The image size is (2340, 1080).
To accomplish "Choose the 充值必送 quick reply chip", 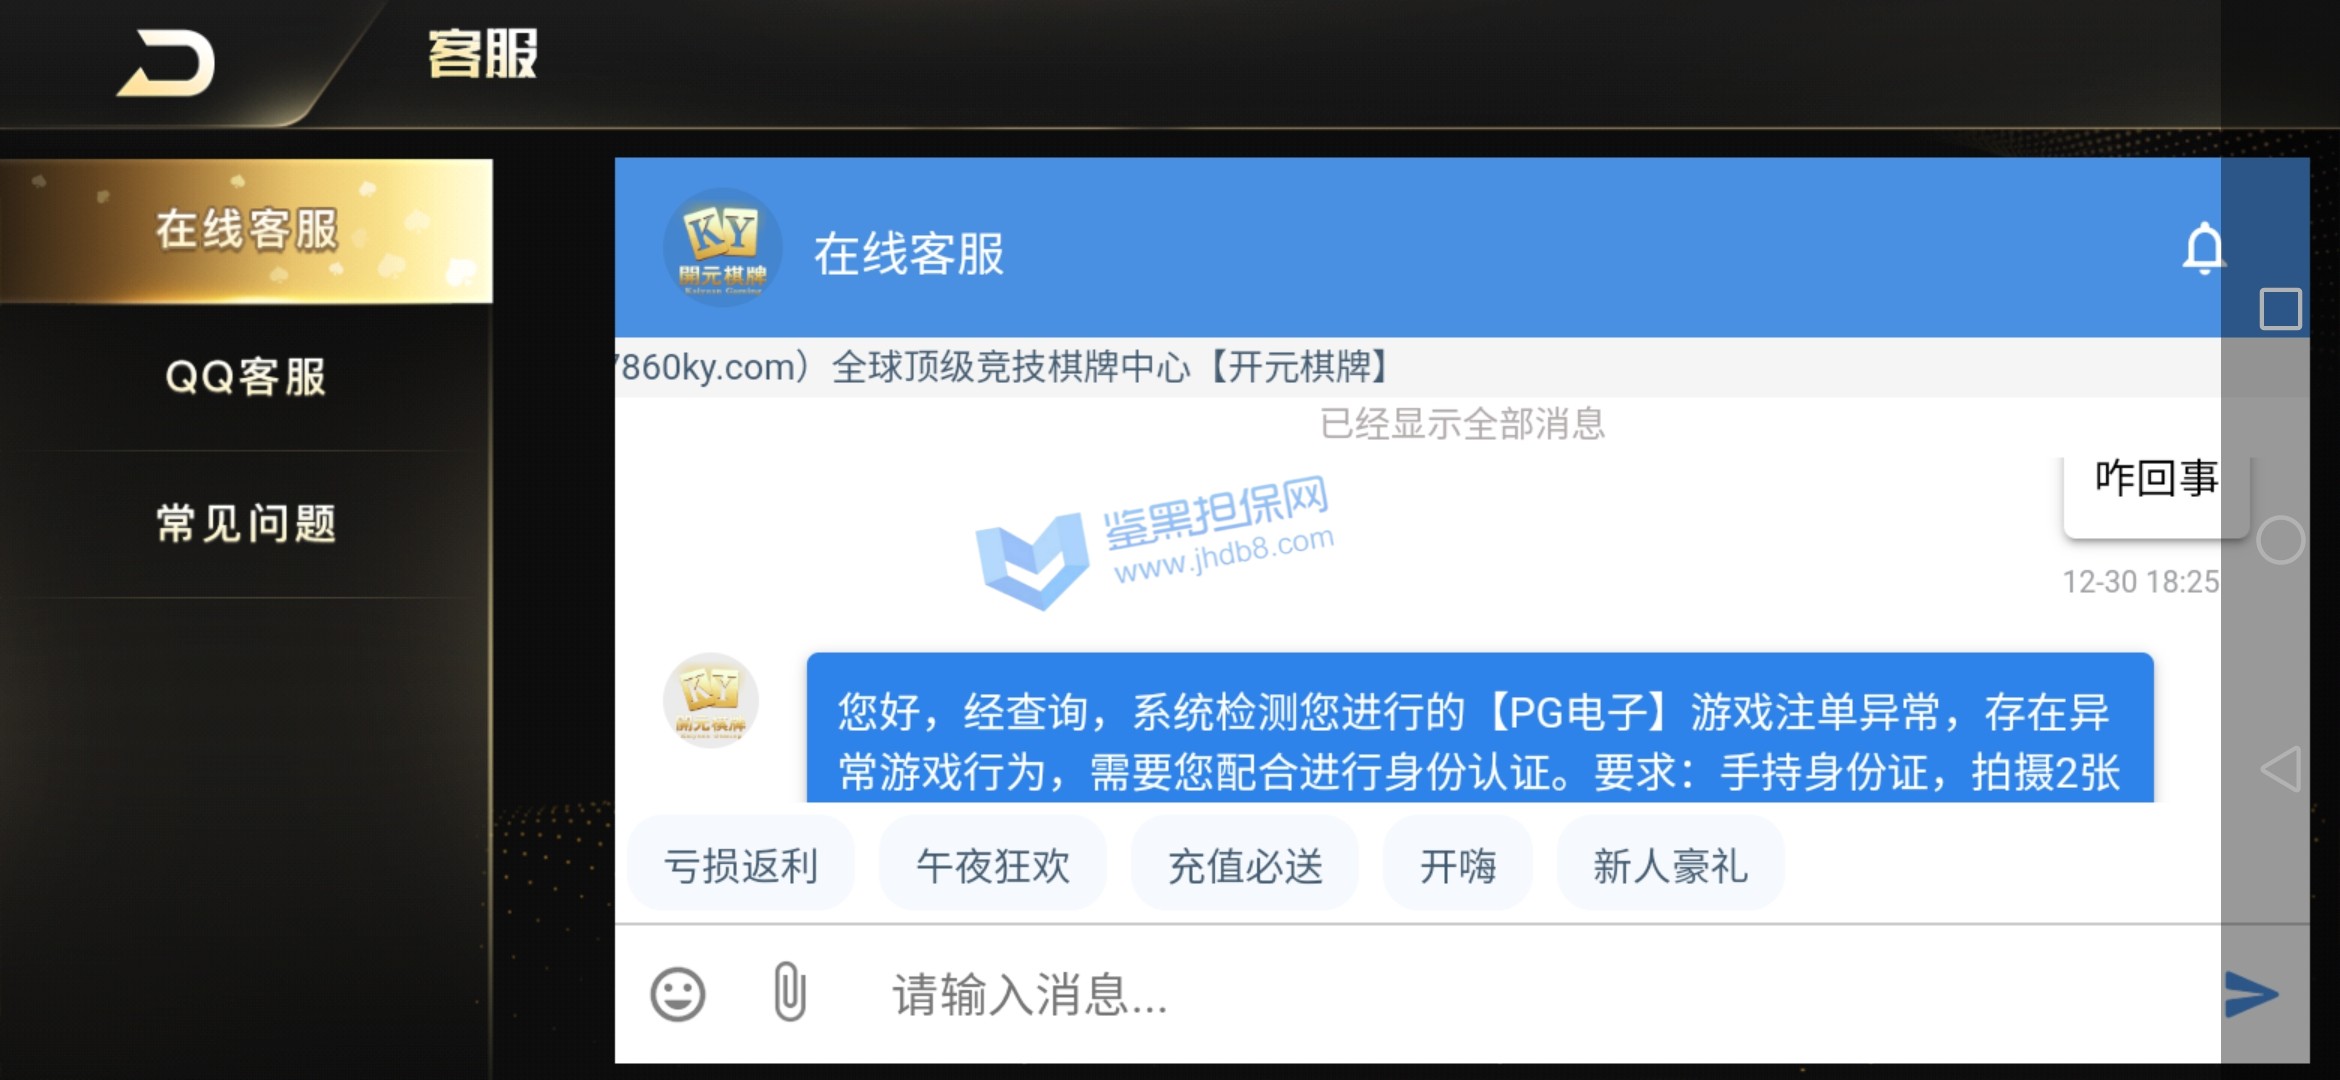I will click(1245, 865).
